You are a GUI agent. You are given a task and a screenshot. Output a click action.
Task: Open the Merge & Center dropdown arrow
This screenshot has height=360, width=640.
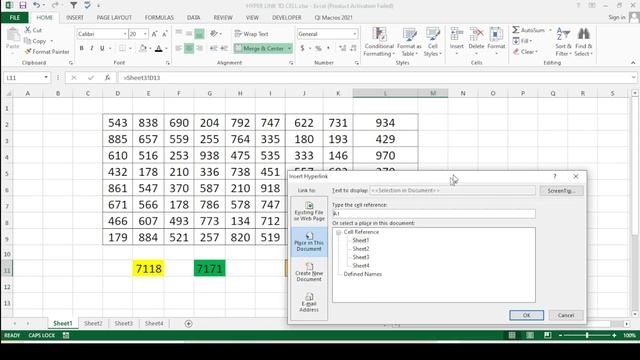pyautogui.click(x=289, y=48)
